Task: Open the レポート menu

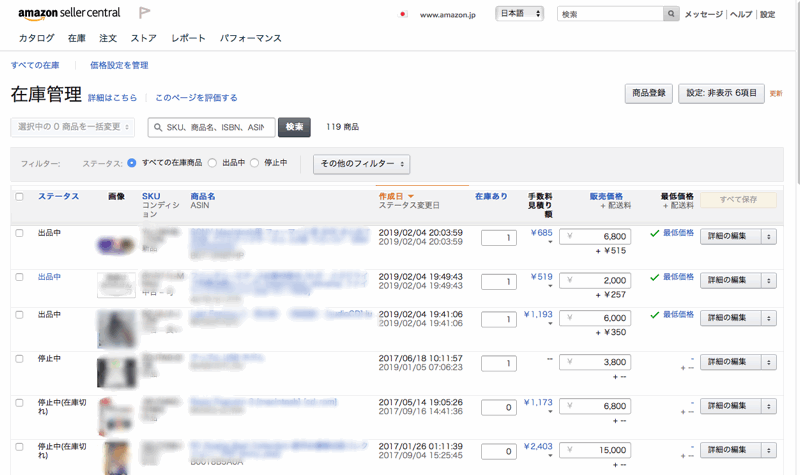Action: pyautogui.click(x=188, y=38)
